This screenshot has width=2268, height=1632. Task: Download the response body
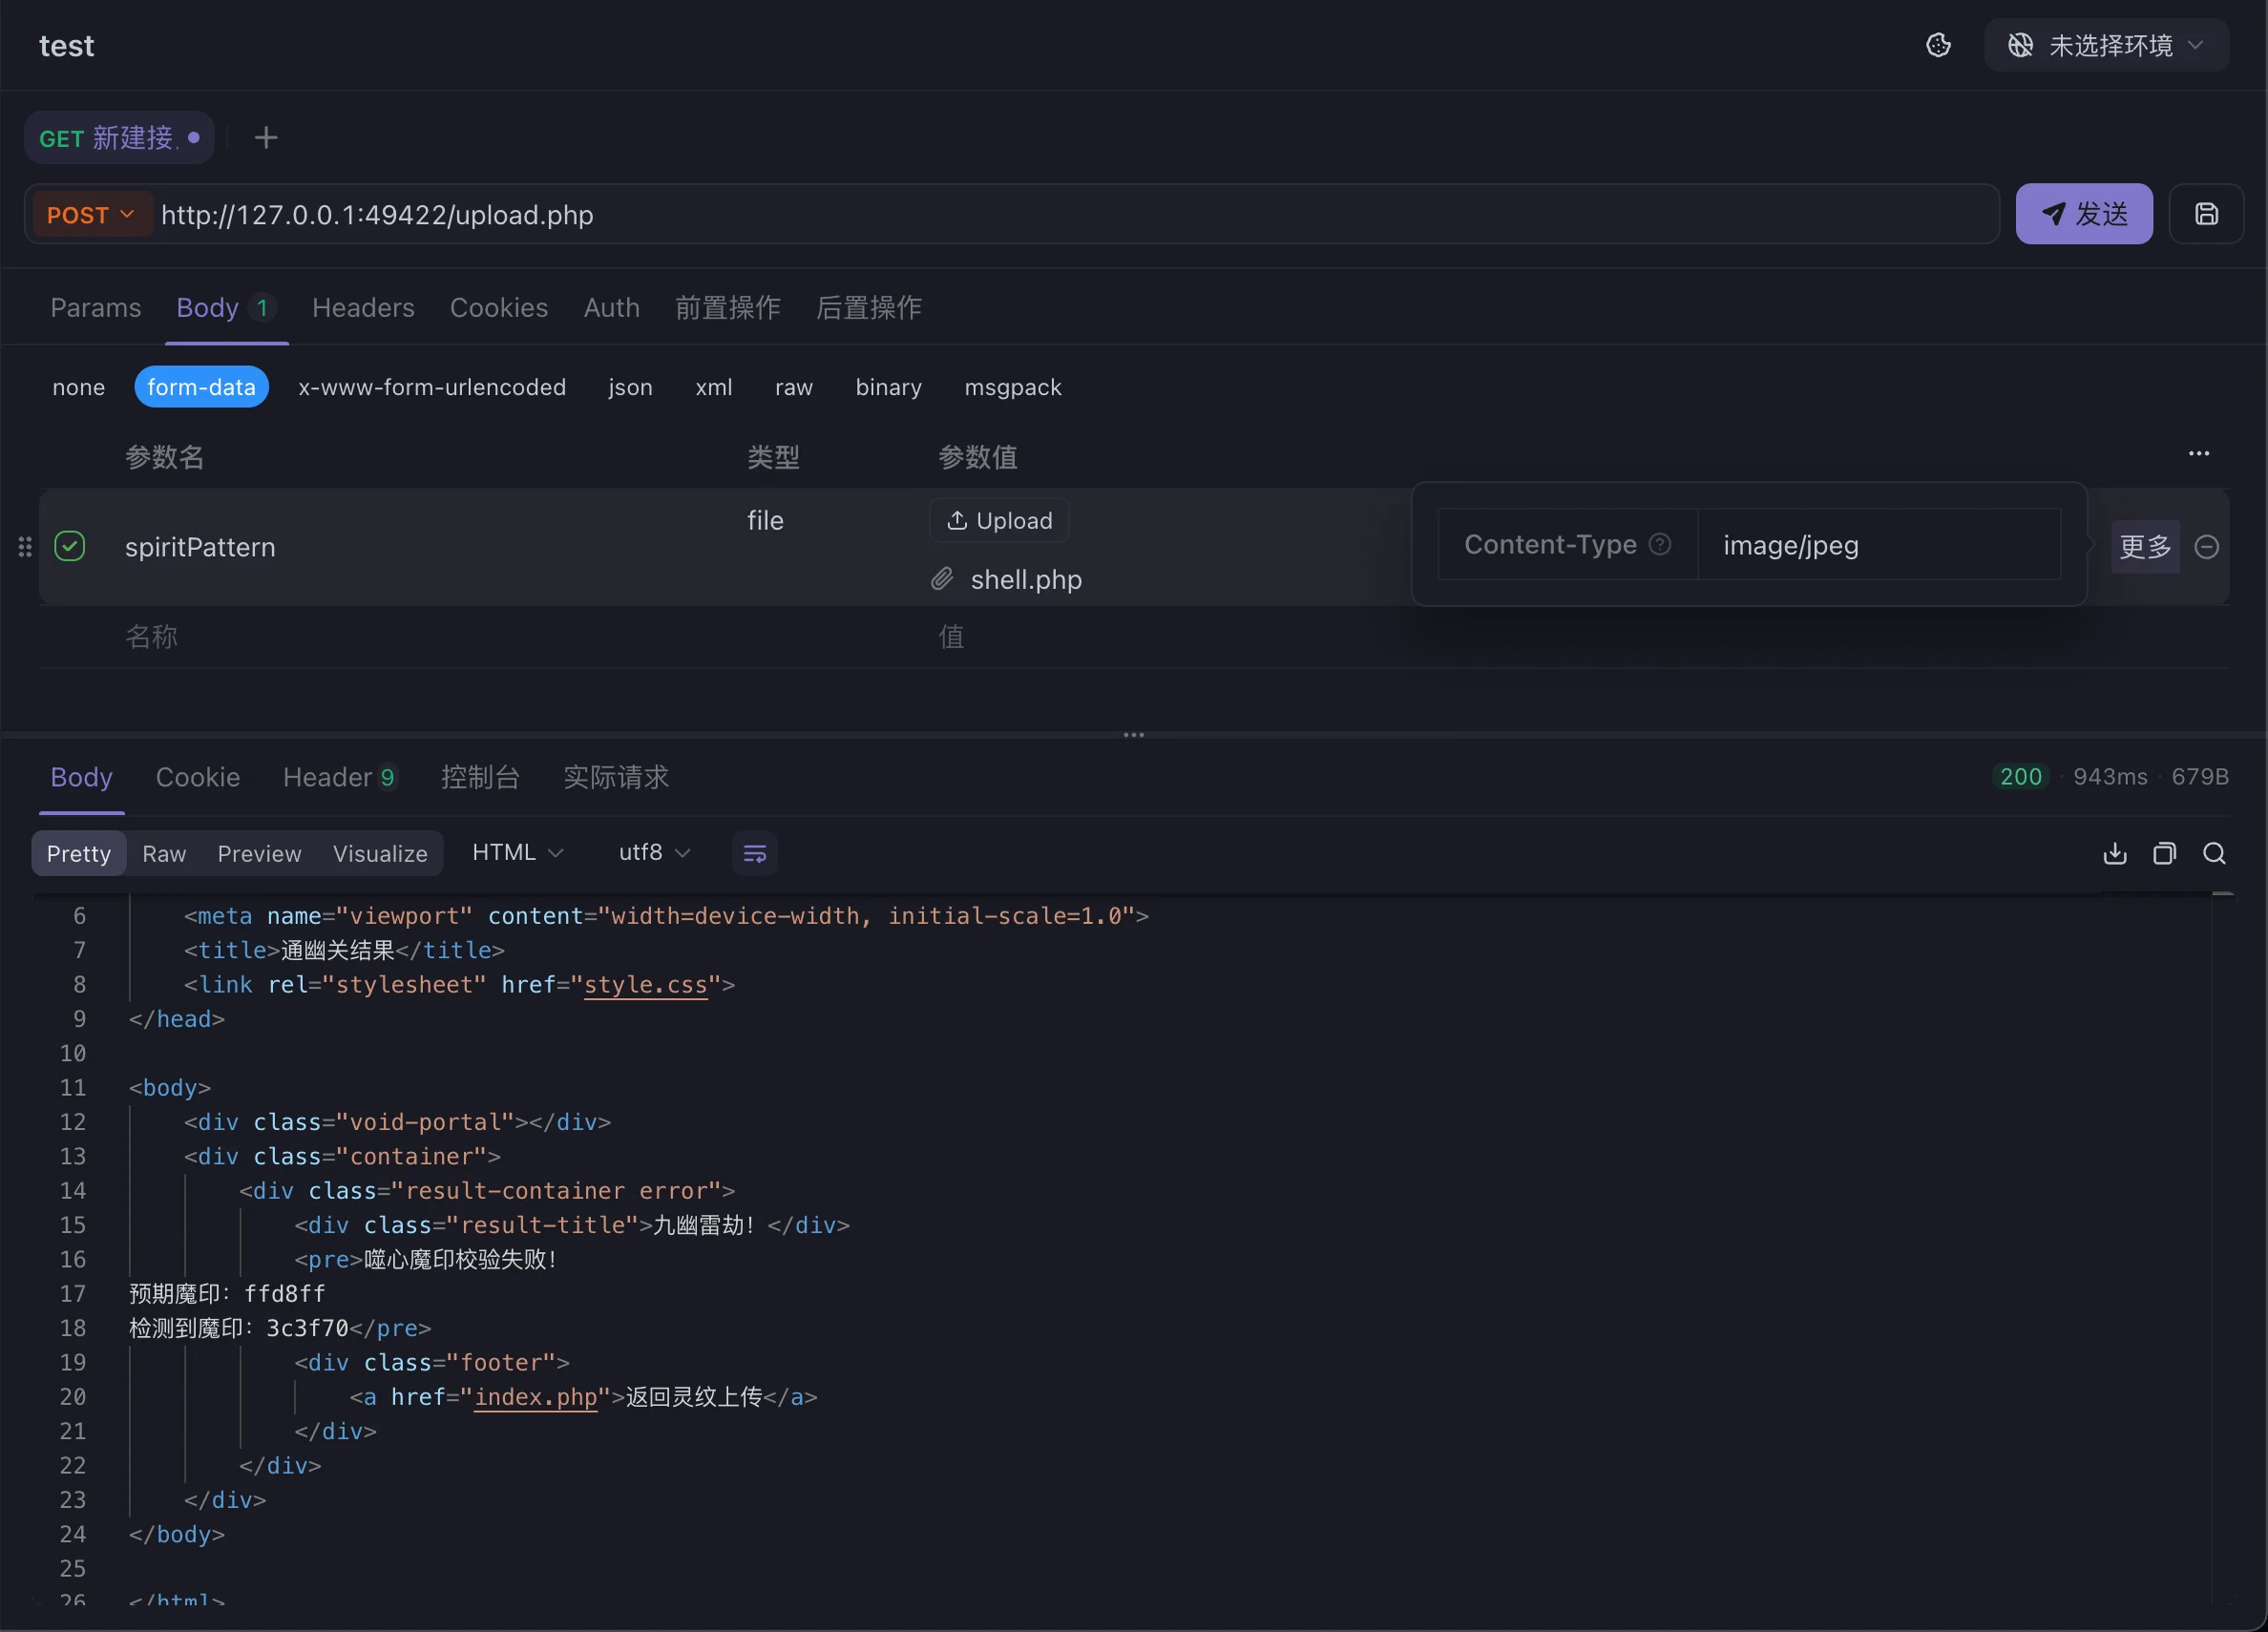[x=2114, y=853]
